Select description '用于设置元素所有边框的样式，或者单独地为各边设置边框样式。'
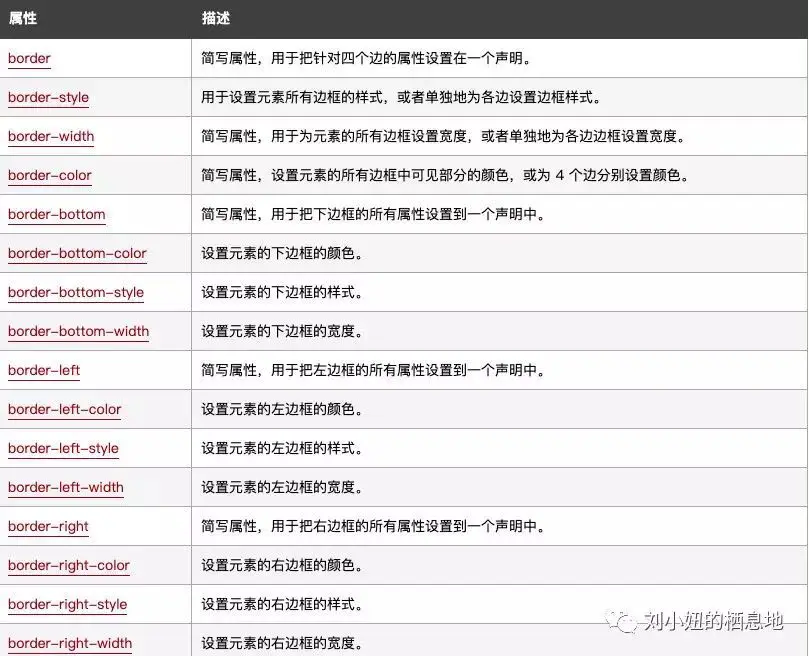 tap(401, 97)
